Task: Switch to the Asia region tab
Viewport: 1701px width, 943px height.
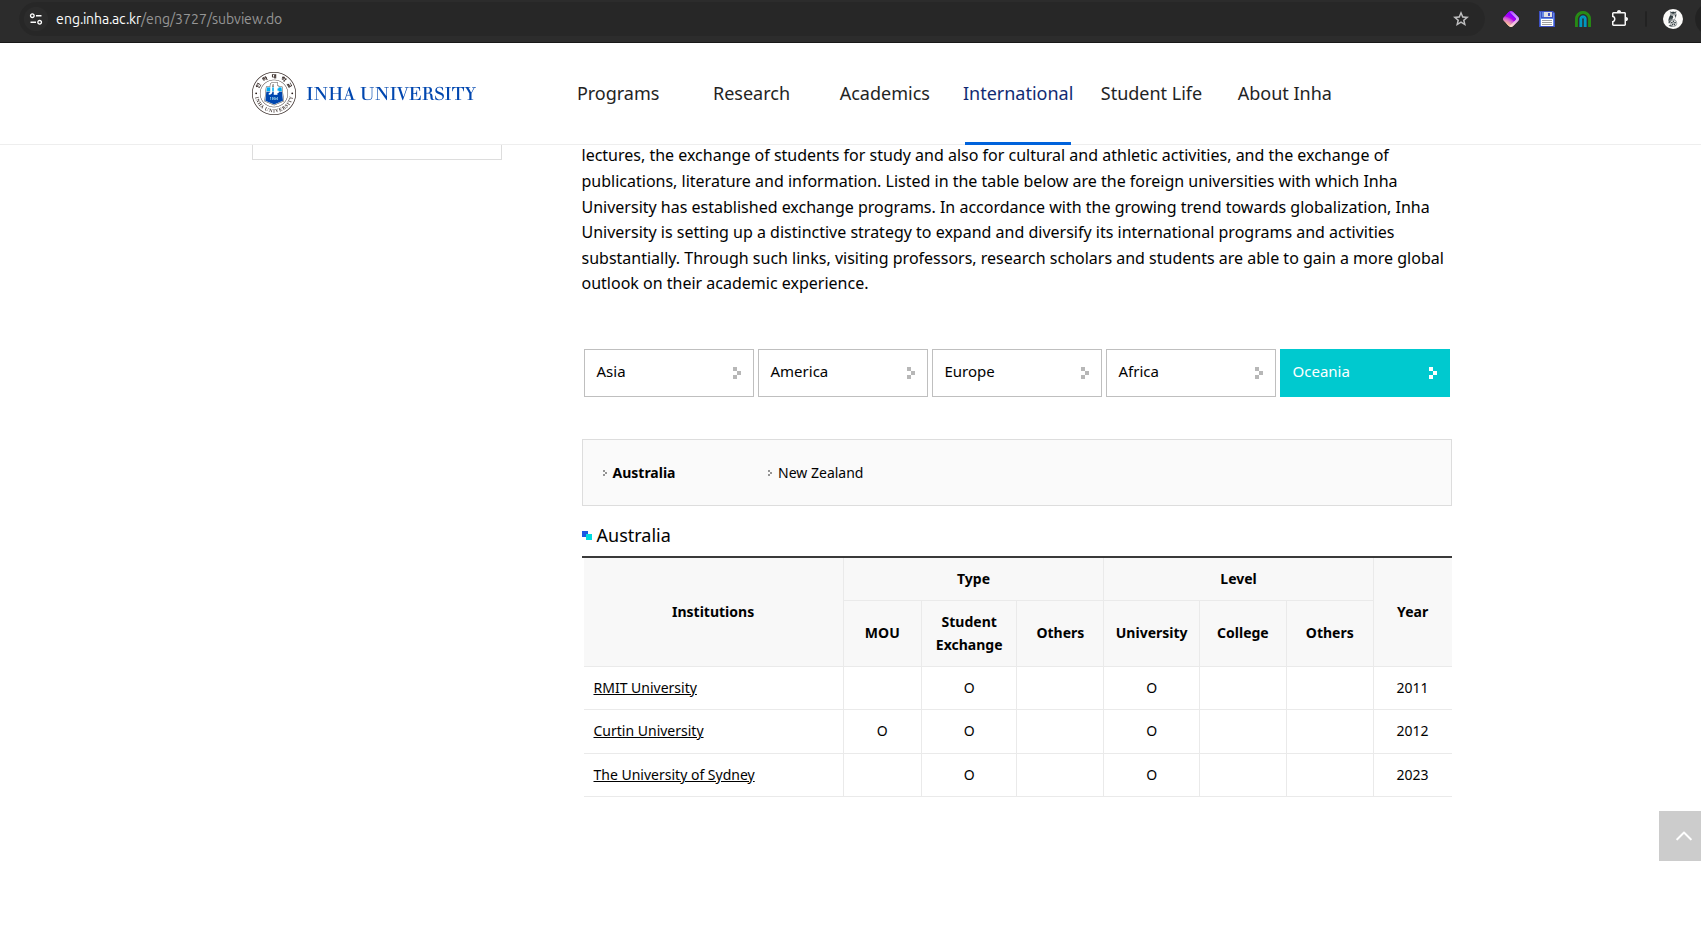Action: click(668, 373)
